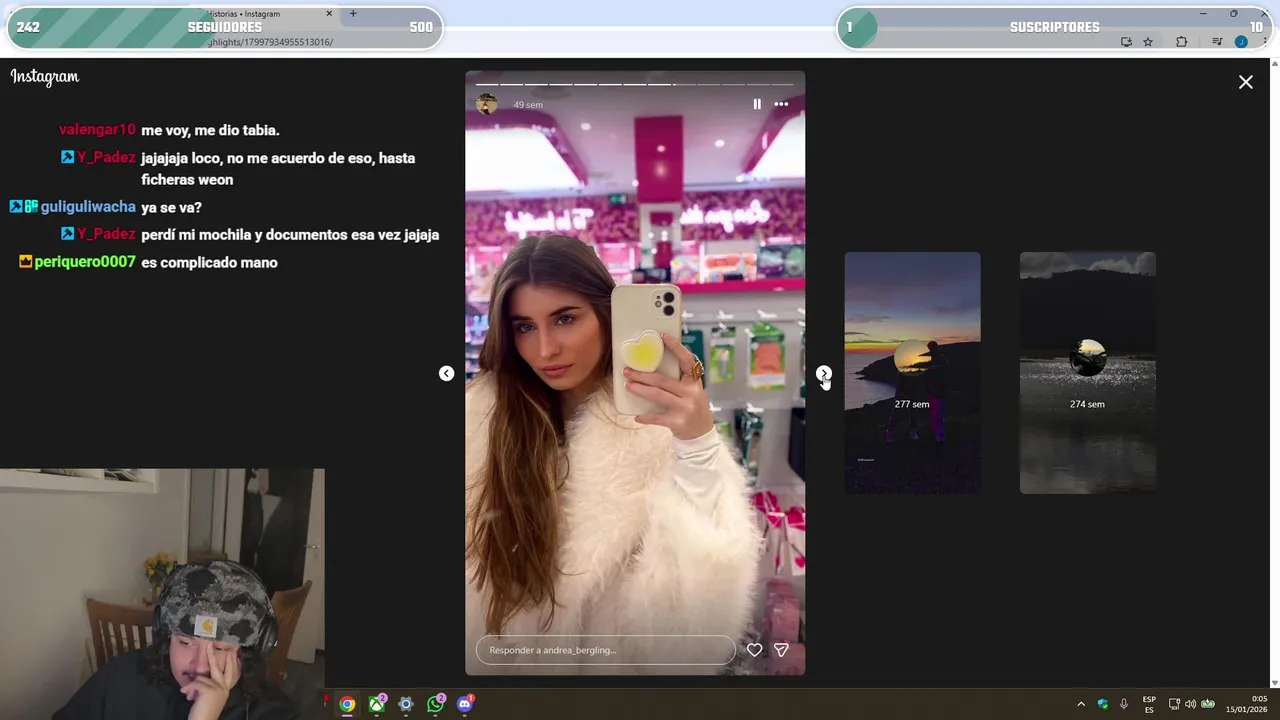This screenshot has height=720, width=1280.
Task: Click the reply field 'Responder a andrea_bergling...'
Action: coord(605,650)
